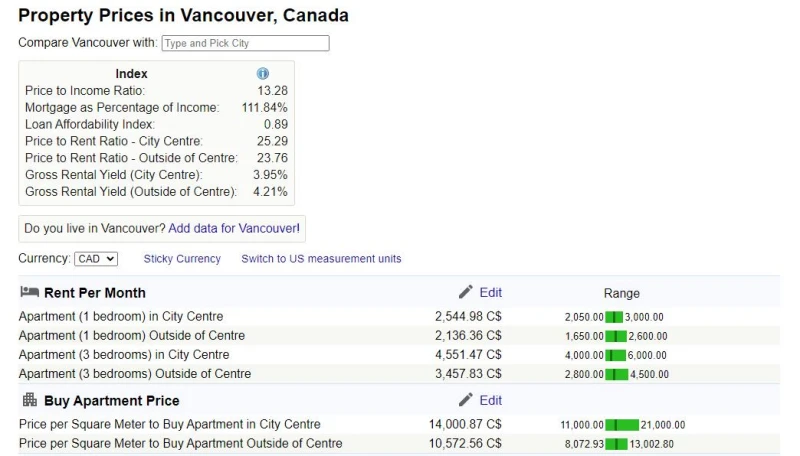Select Price to Rent Ratio value 23.76

[272, 158]
